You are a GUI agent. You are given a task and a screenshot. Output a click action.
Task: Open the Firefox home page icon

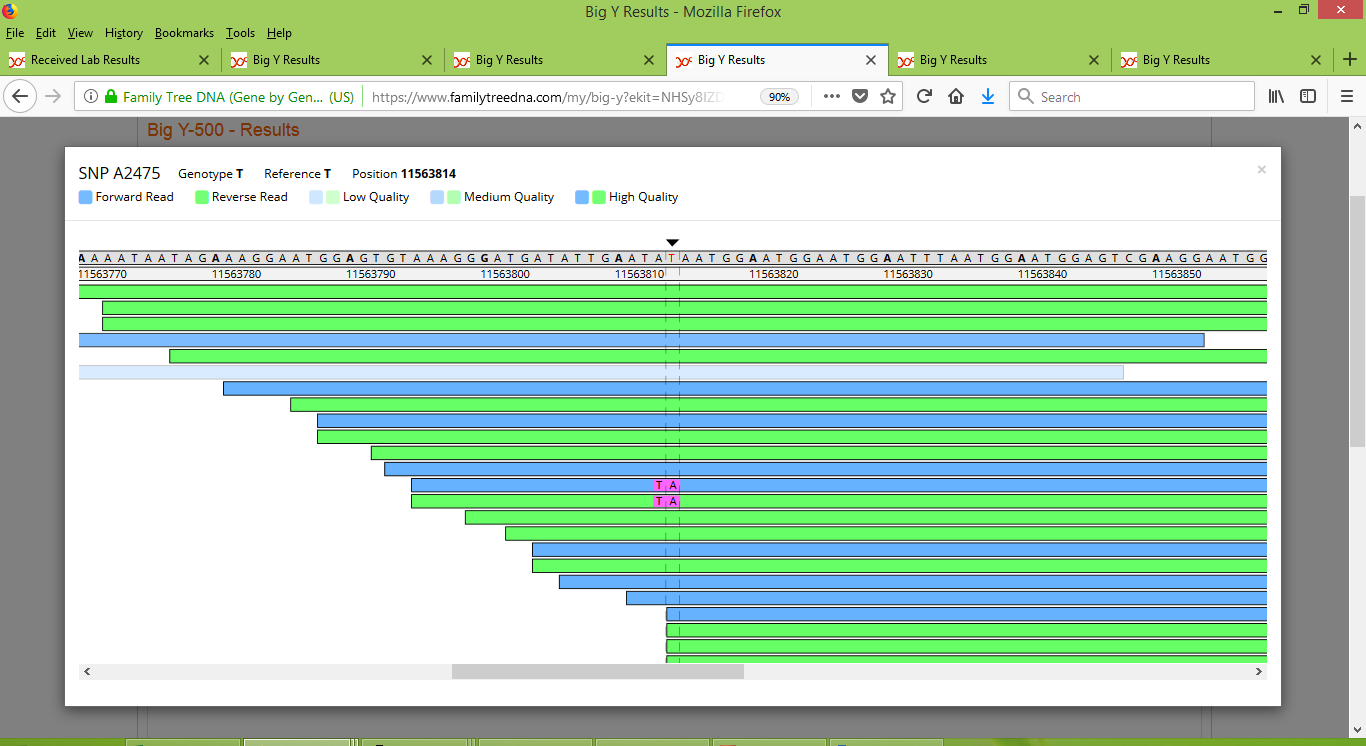[956, 97]
